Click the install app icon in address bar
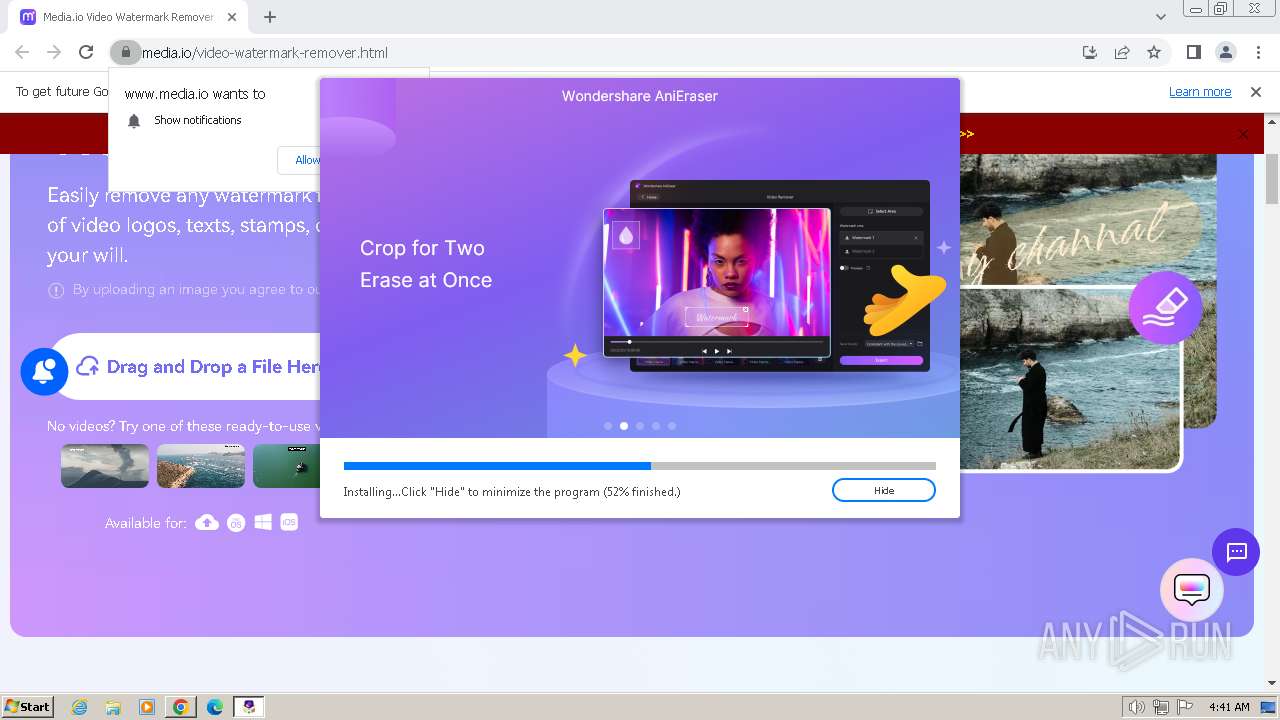 click(1090, 53)
